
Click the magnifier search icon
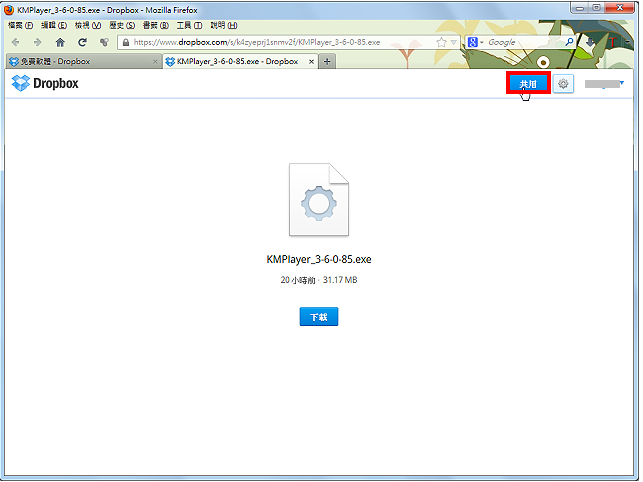click(569, 42)
